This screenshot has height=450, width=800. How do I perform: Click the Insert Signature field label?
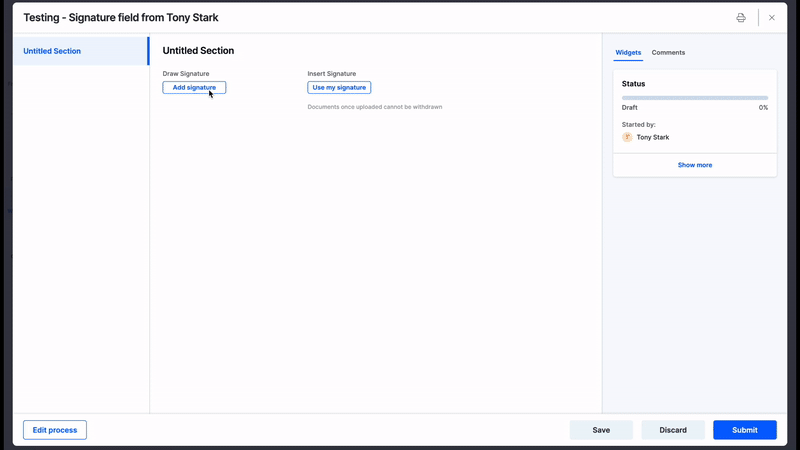[x=332, y=73]
